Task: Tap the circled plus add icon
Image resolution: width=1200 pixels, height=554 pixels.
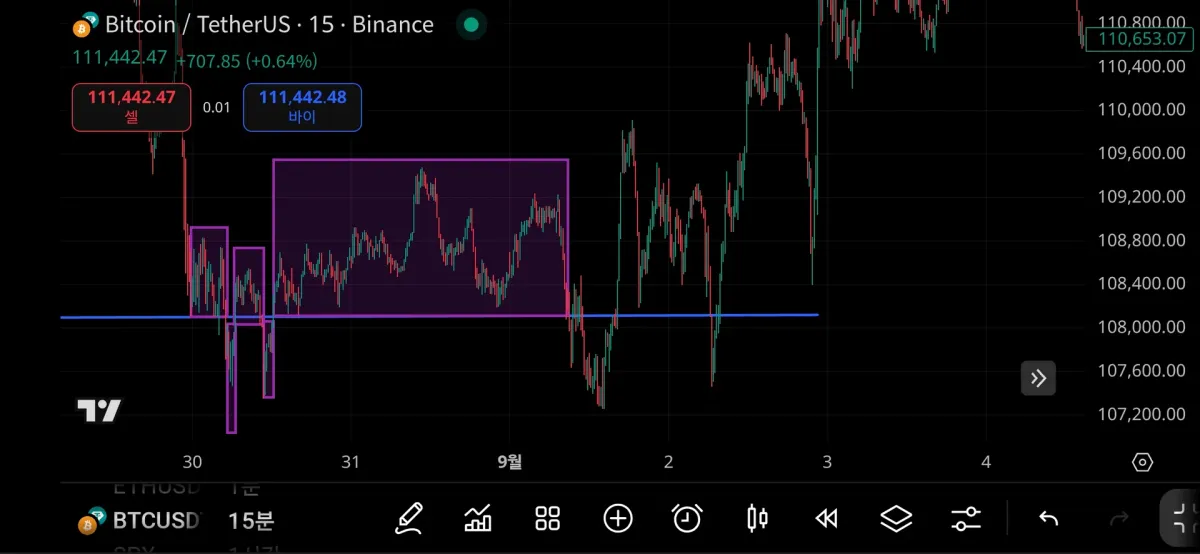Action: click(x=618, y=518)
